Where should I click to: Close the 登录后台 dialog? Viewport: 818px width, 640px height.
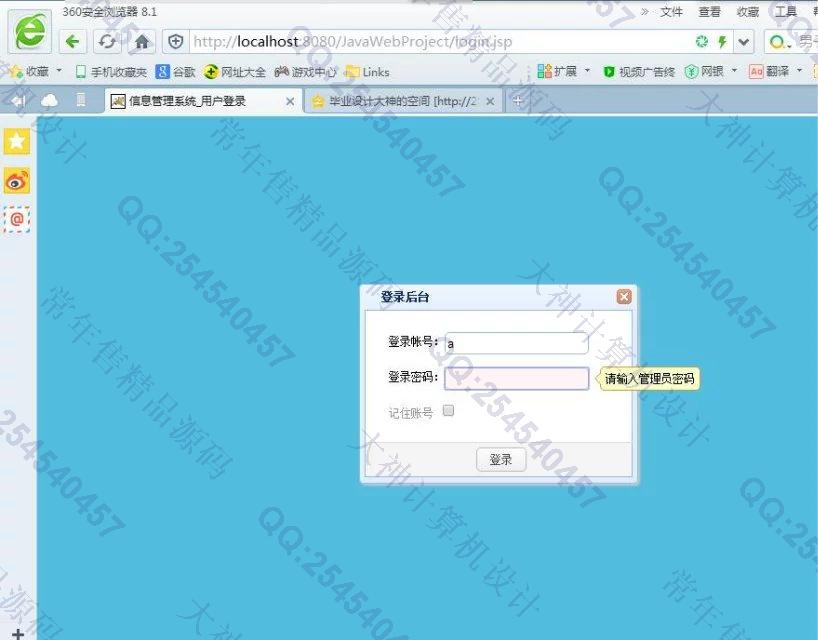pyautogui.click(x=624, y=297)
